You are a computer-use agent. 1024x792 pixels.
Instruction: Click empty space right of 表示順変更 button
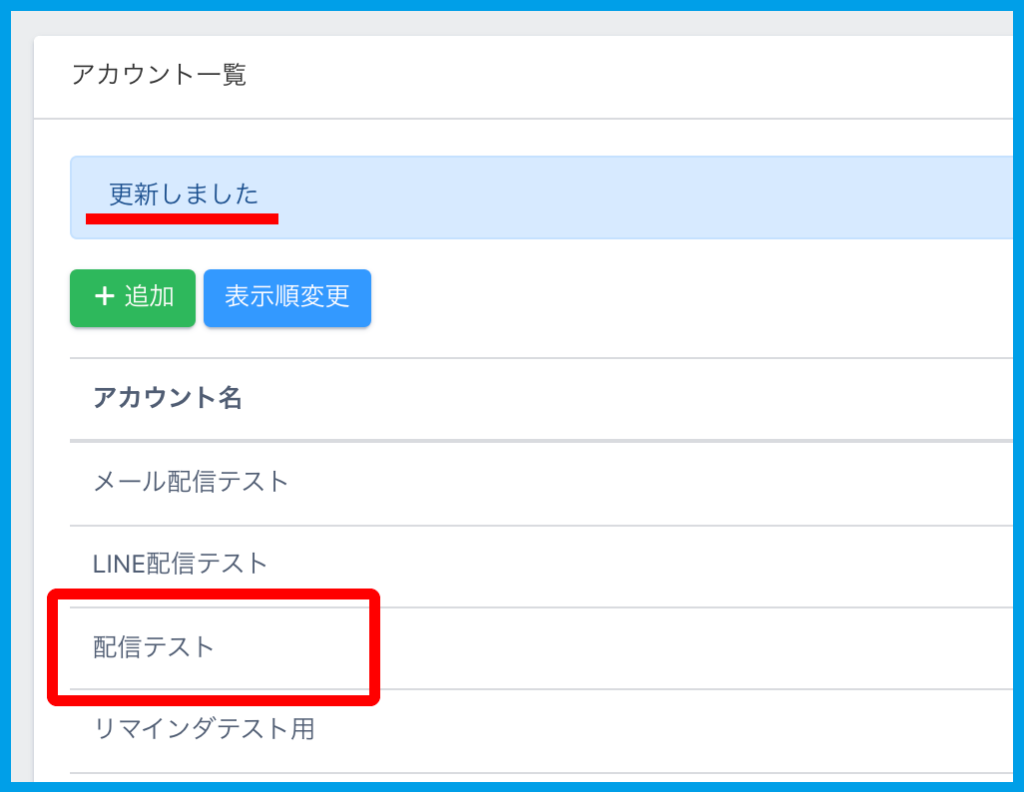pyautogui.click(x=680, y=297)
